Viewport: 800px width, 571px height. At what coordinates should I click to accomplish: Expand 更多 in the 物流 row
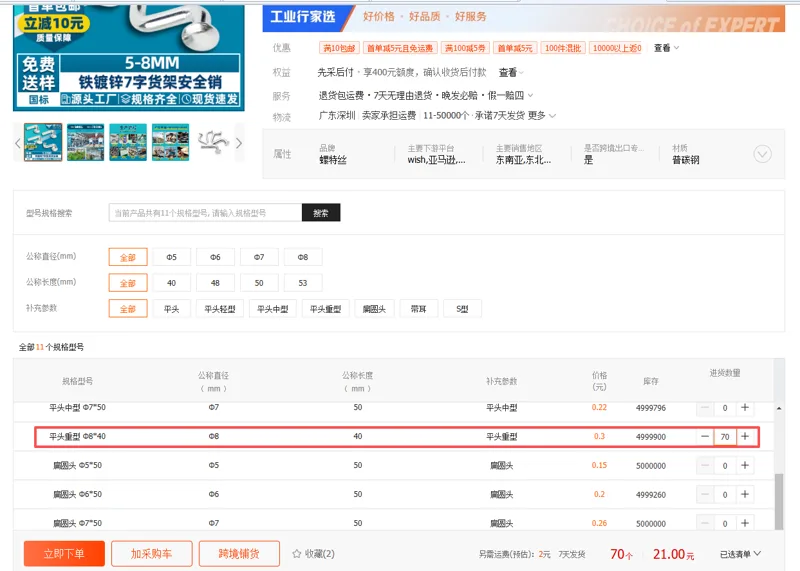tap(542, 116)
